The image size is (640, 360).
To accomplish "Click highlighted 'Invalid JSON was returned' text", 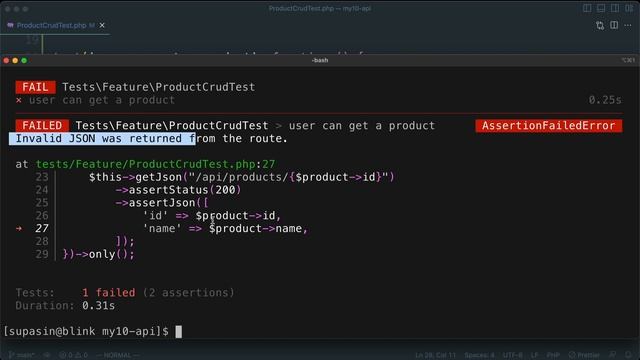I will coord(102,138).
